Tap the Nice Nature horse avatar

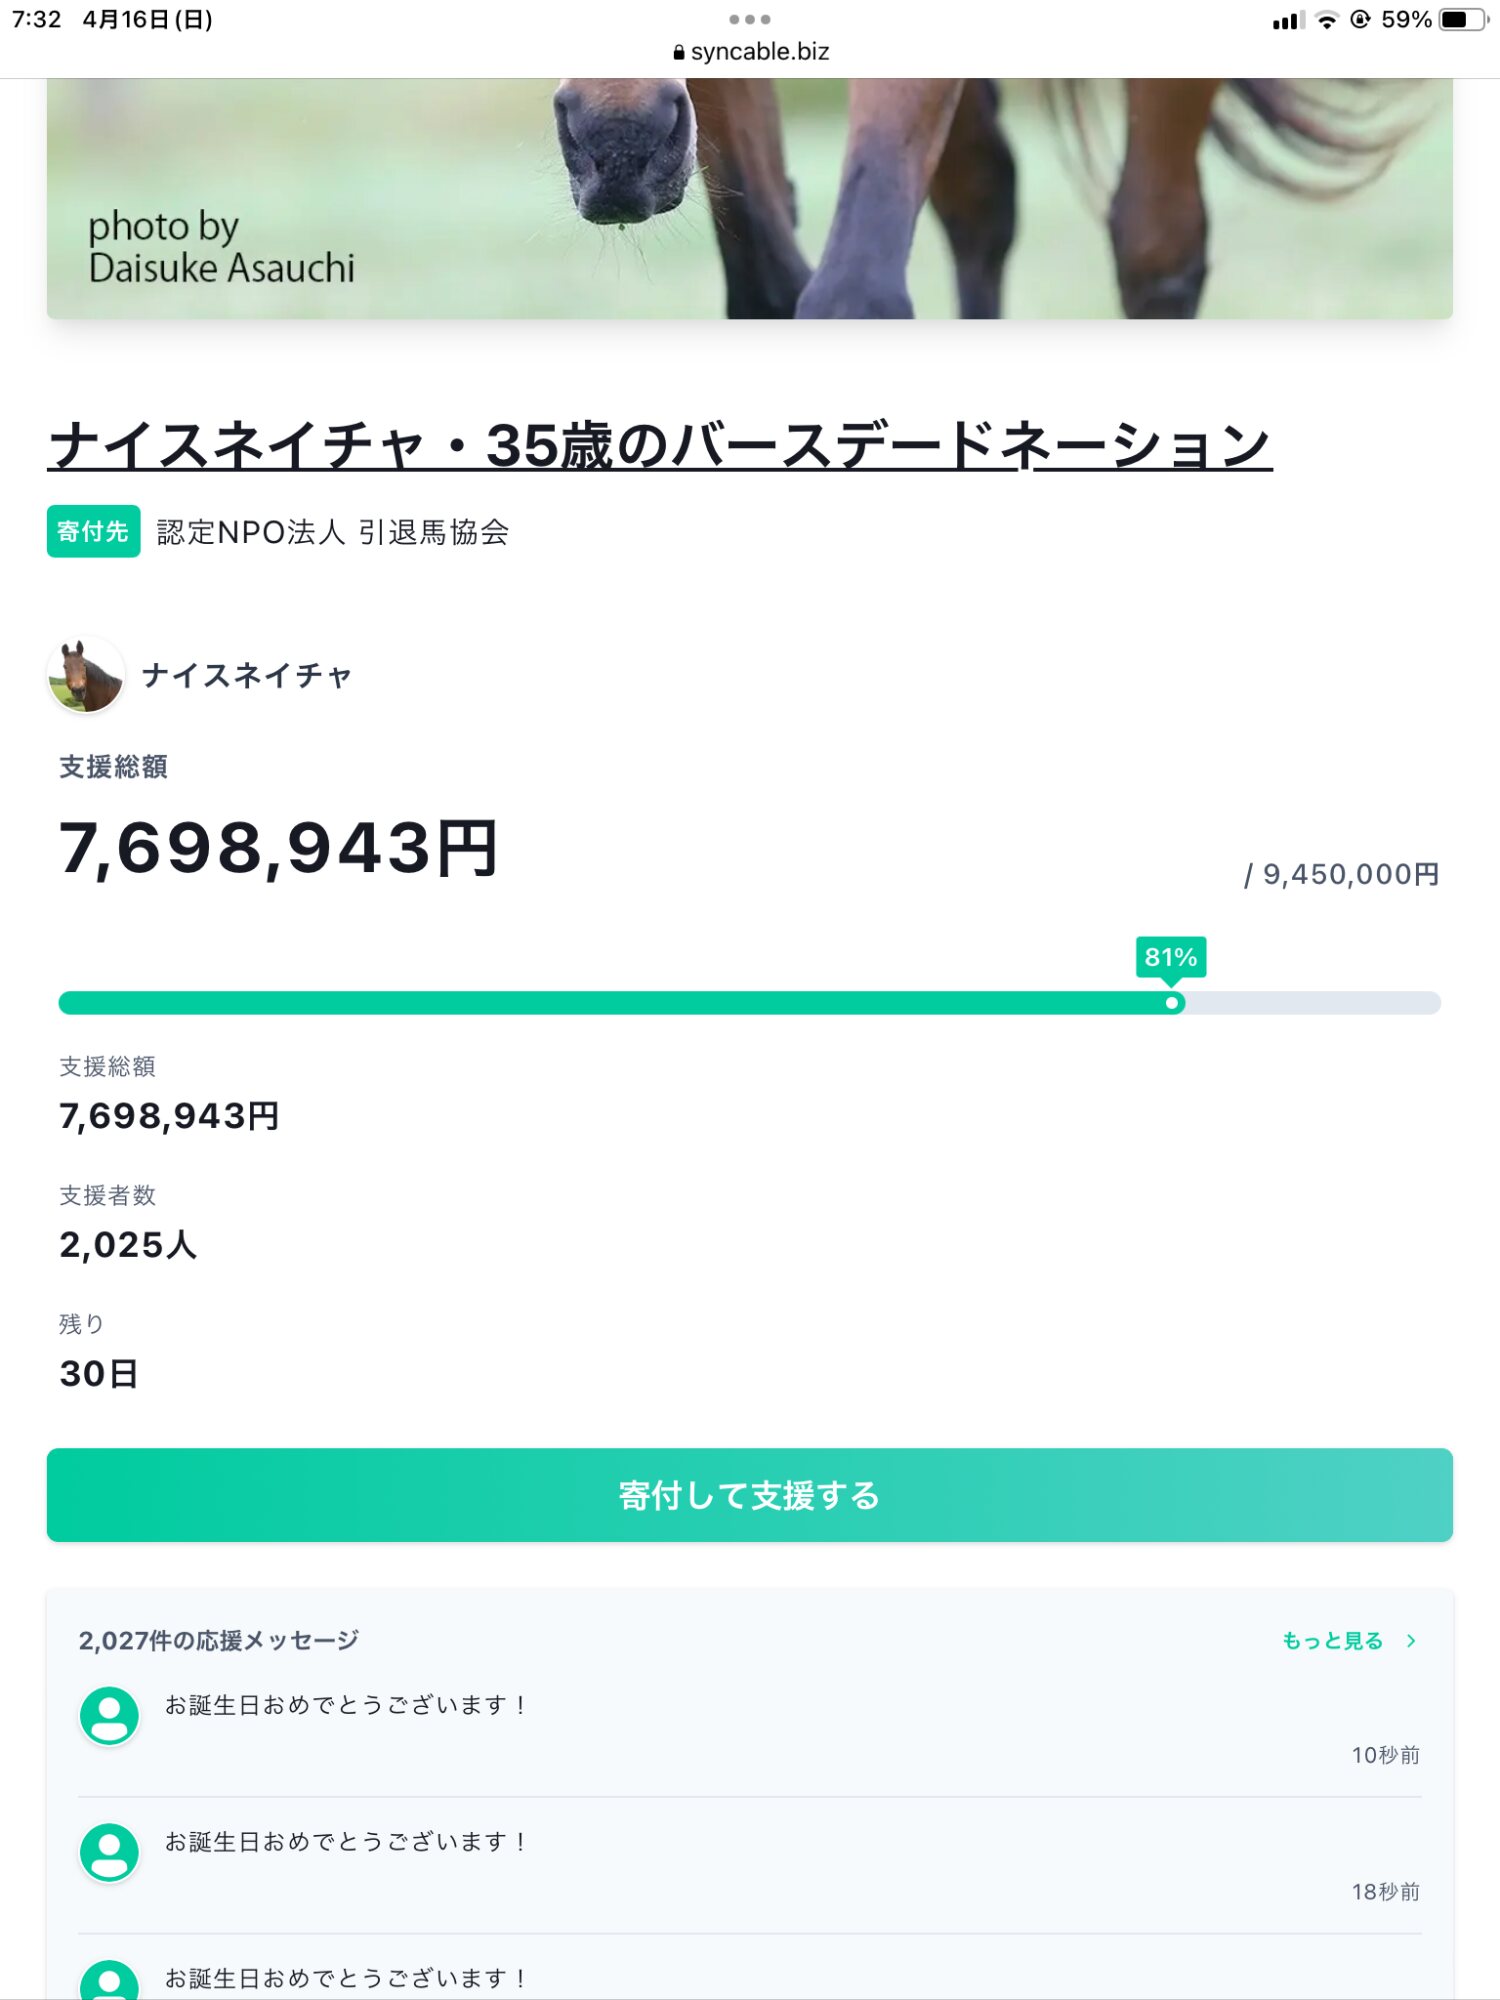86,675
